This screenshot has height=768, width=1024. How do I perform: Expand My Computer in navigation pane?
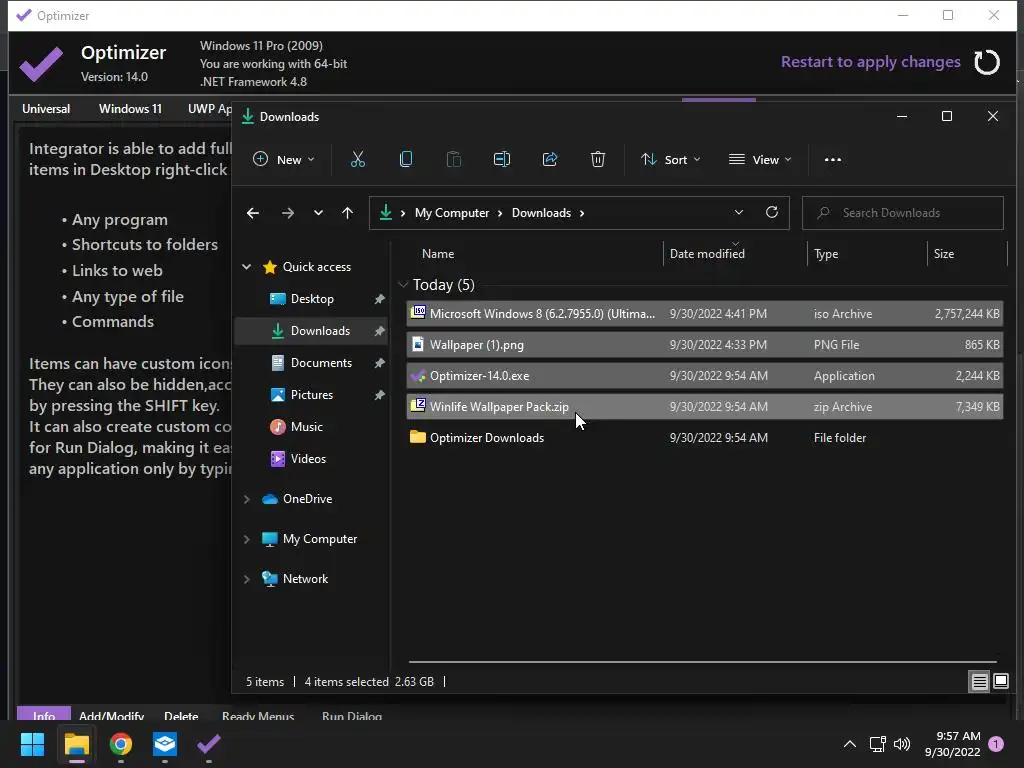pyautogui.click(x=246, y=539)
